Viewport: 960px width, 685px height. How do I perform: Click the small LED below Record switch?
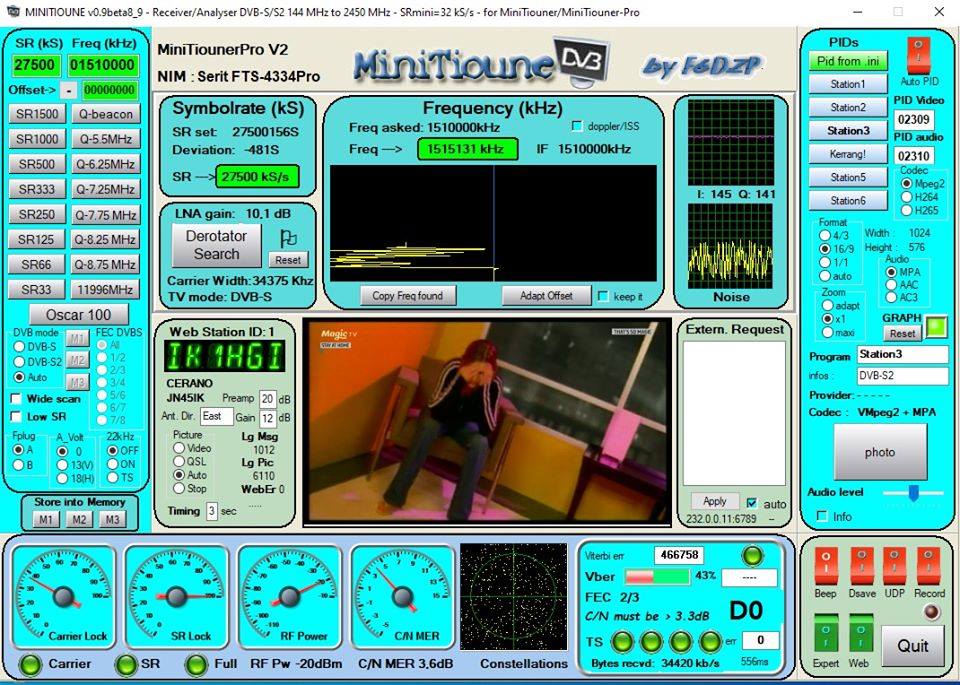point(931,612)
